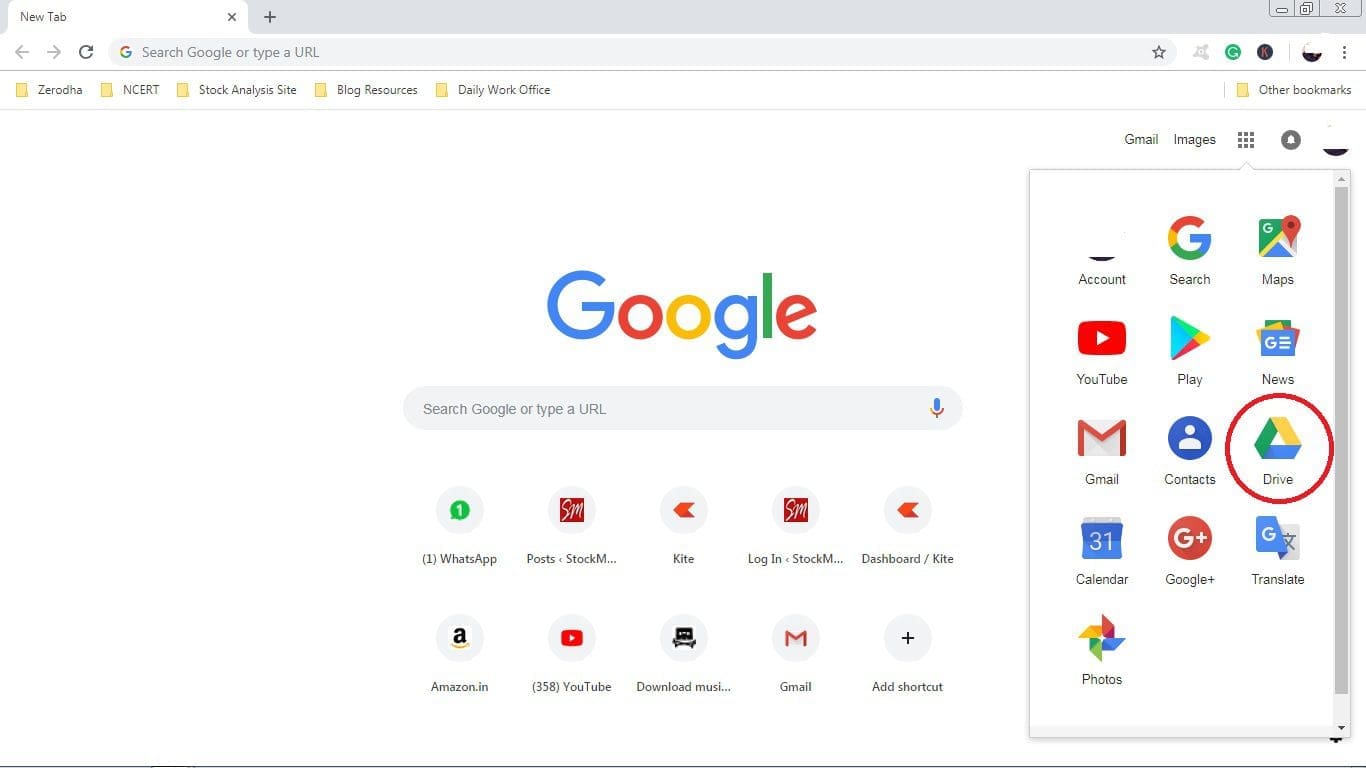Start voice search with microphone icon

click(937, 408)
